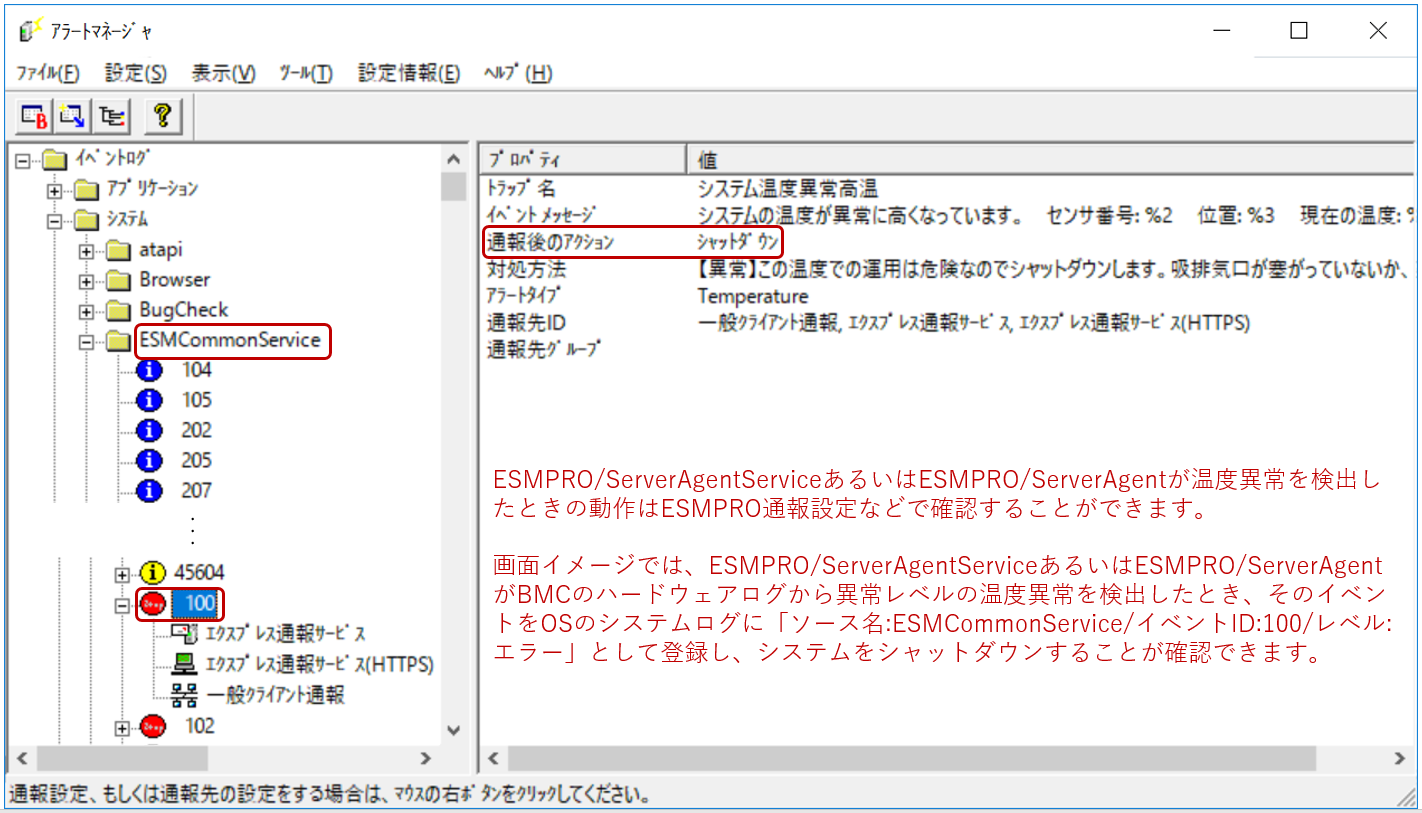Click the エクスプレス通報サービス(HTTPS) computer icon

(184, 664)
